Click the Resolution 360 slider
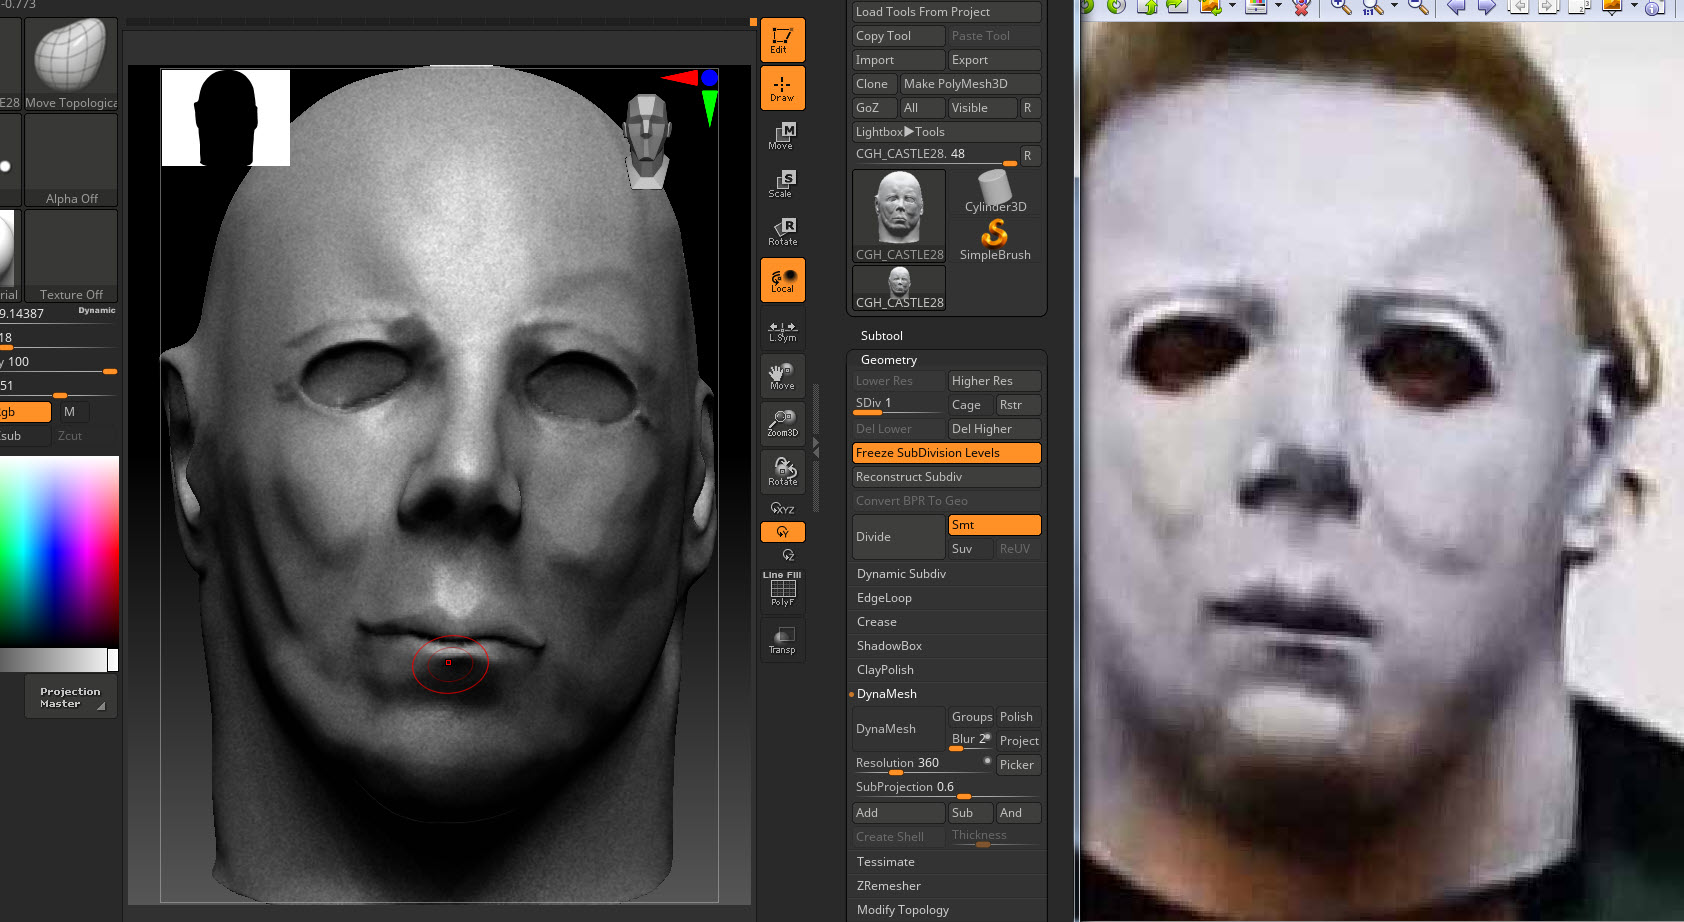The height and width of the screenshot is (922, 1684). [x=922, y=765]
